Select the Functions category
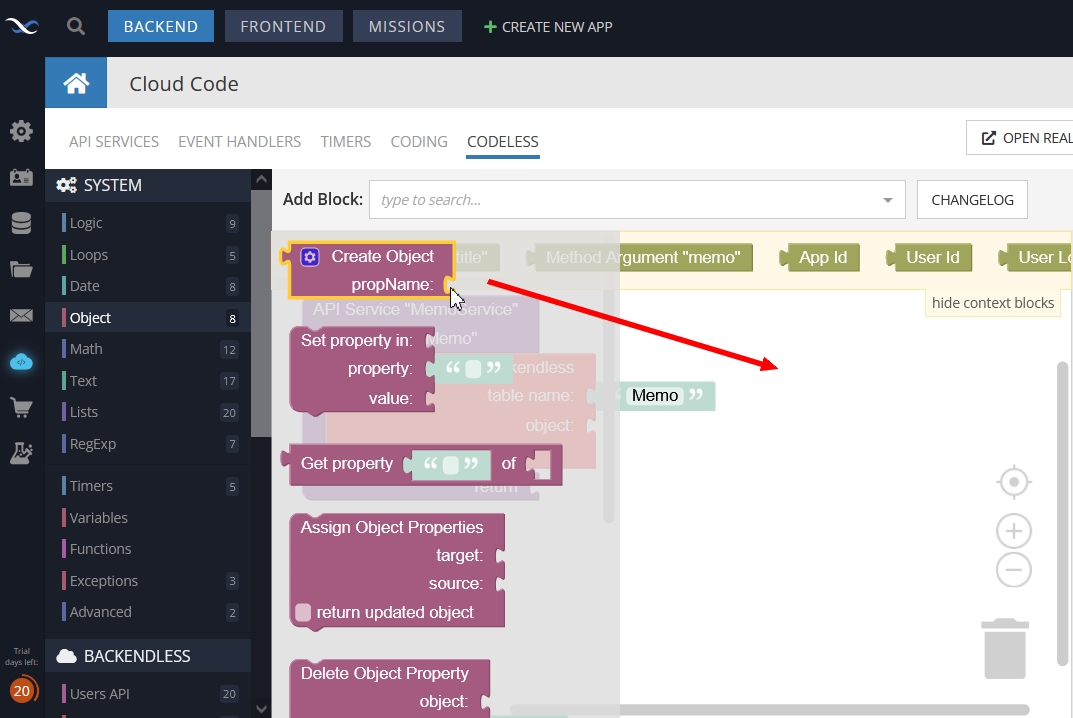This screenshot has height=718, width=1073. pos(148,549)
